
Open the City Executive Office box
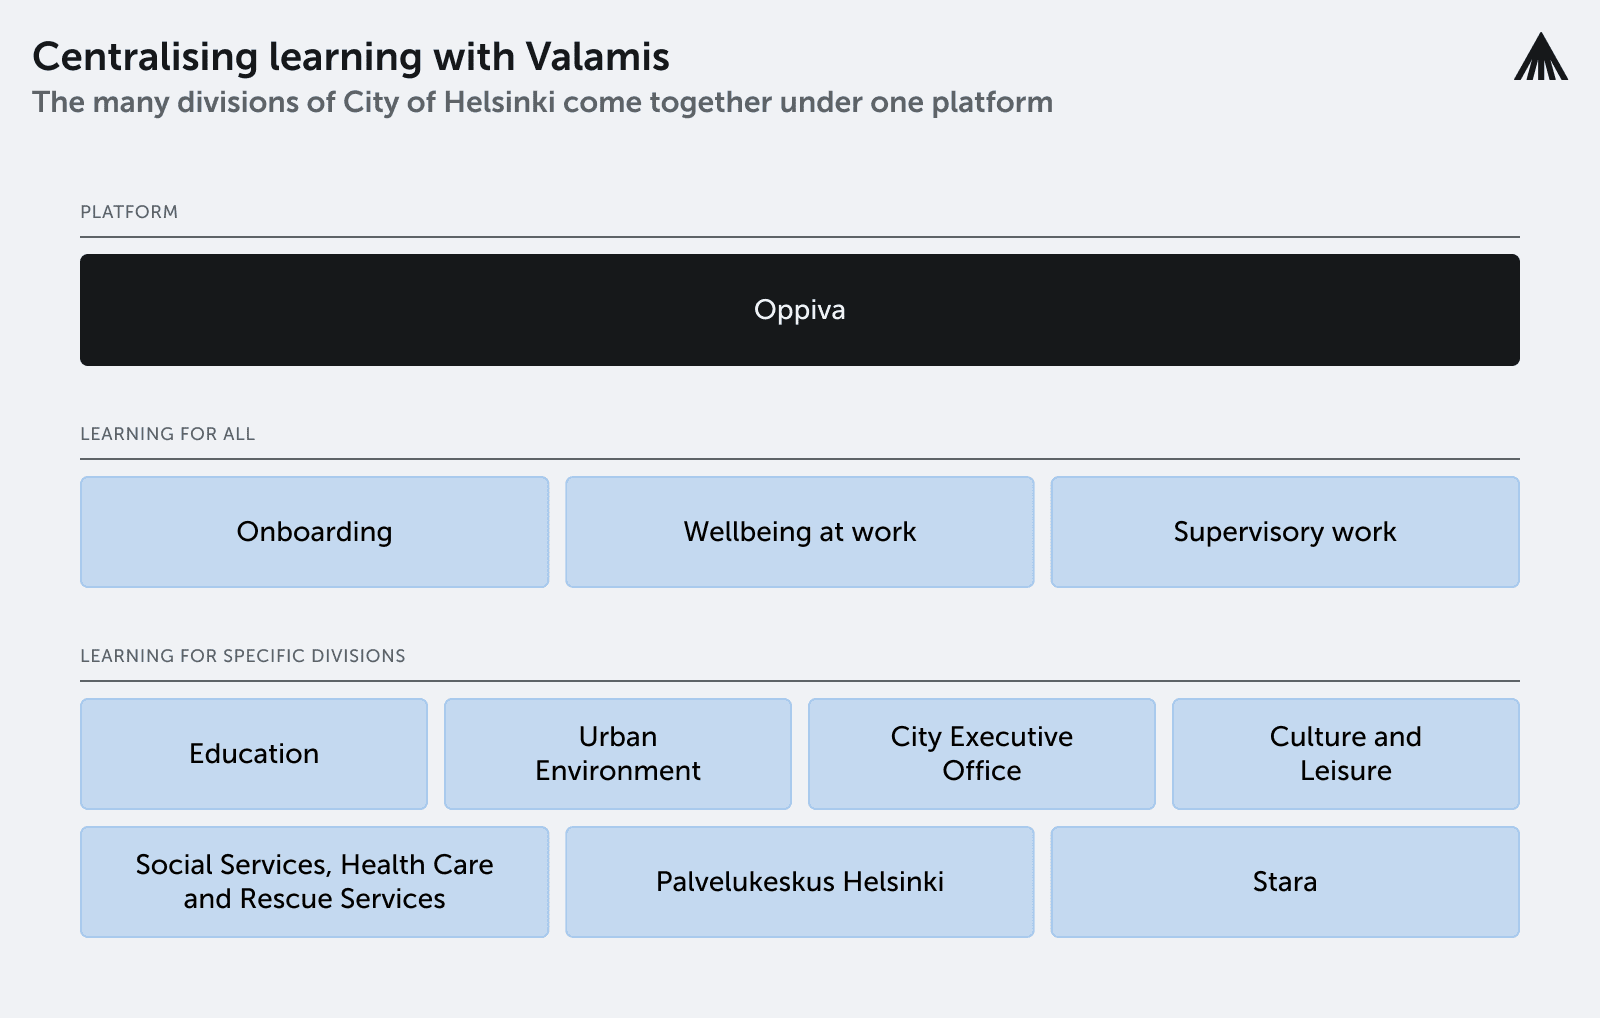(x=982, y=754)
